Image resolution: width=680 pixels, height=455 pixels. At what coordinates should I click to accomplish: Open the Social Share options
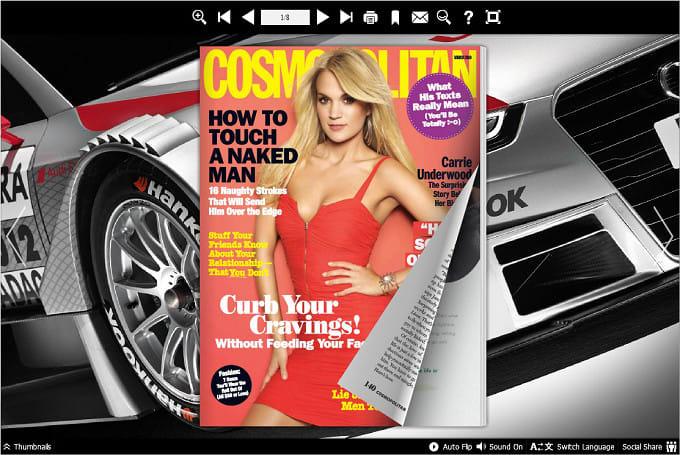click(x=649, y=447)
